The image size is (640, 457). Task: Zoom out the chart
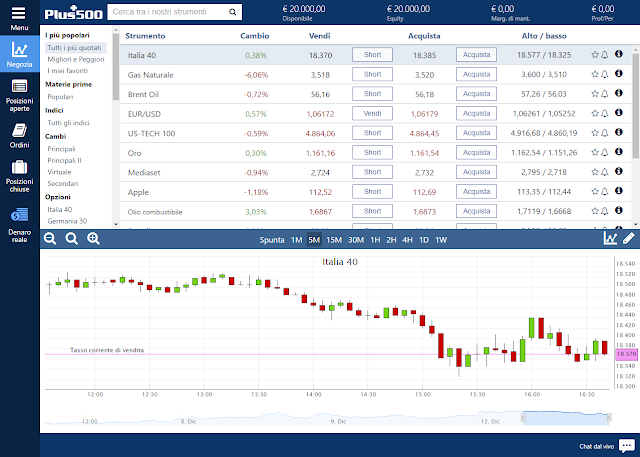tap(50, 239)
